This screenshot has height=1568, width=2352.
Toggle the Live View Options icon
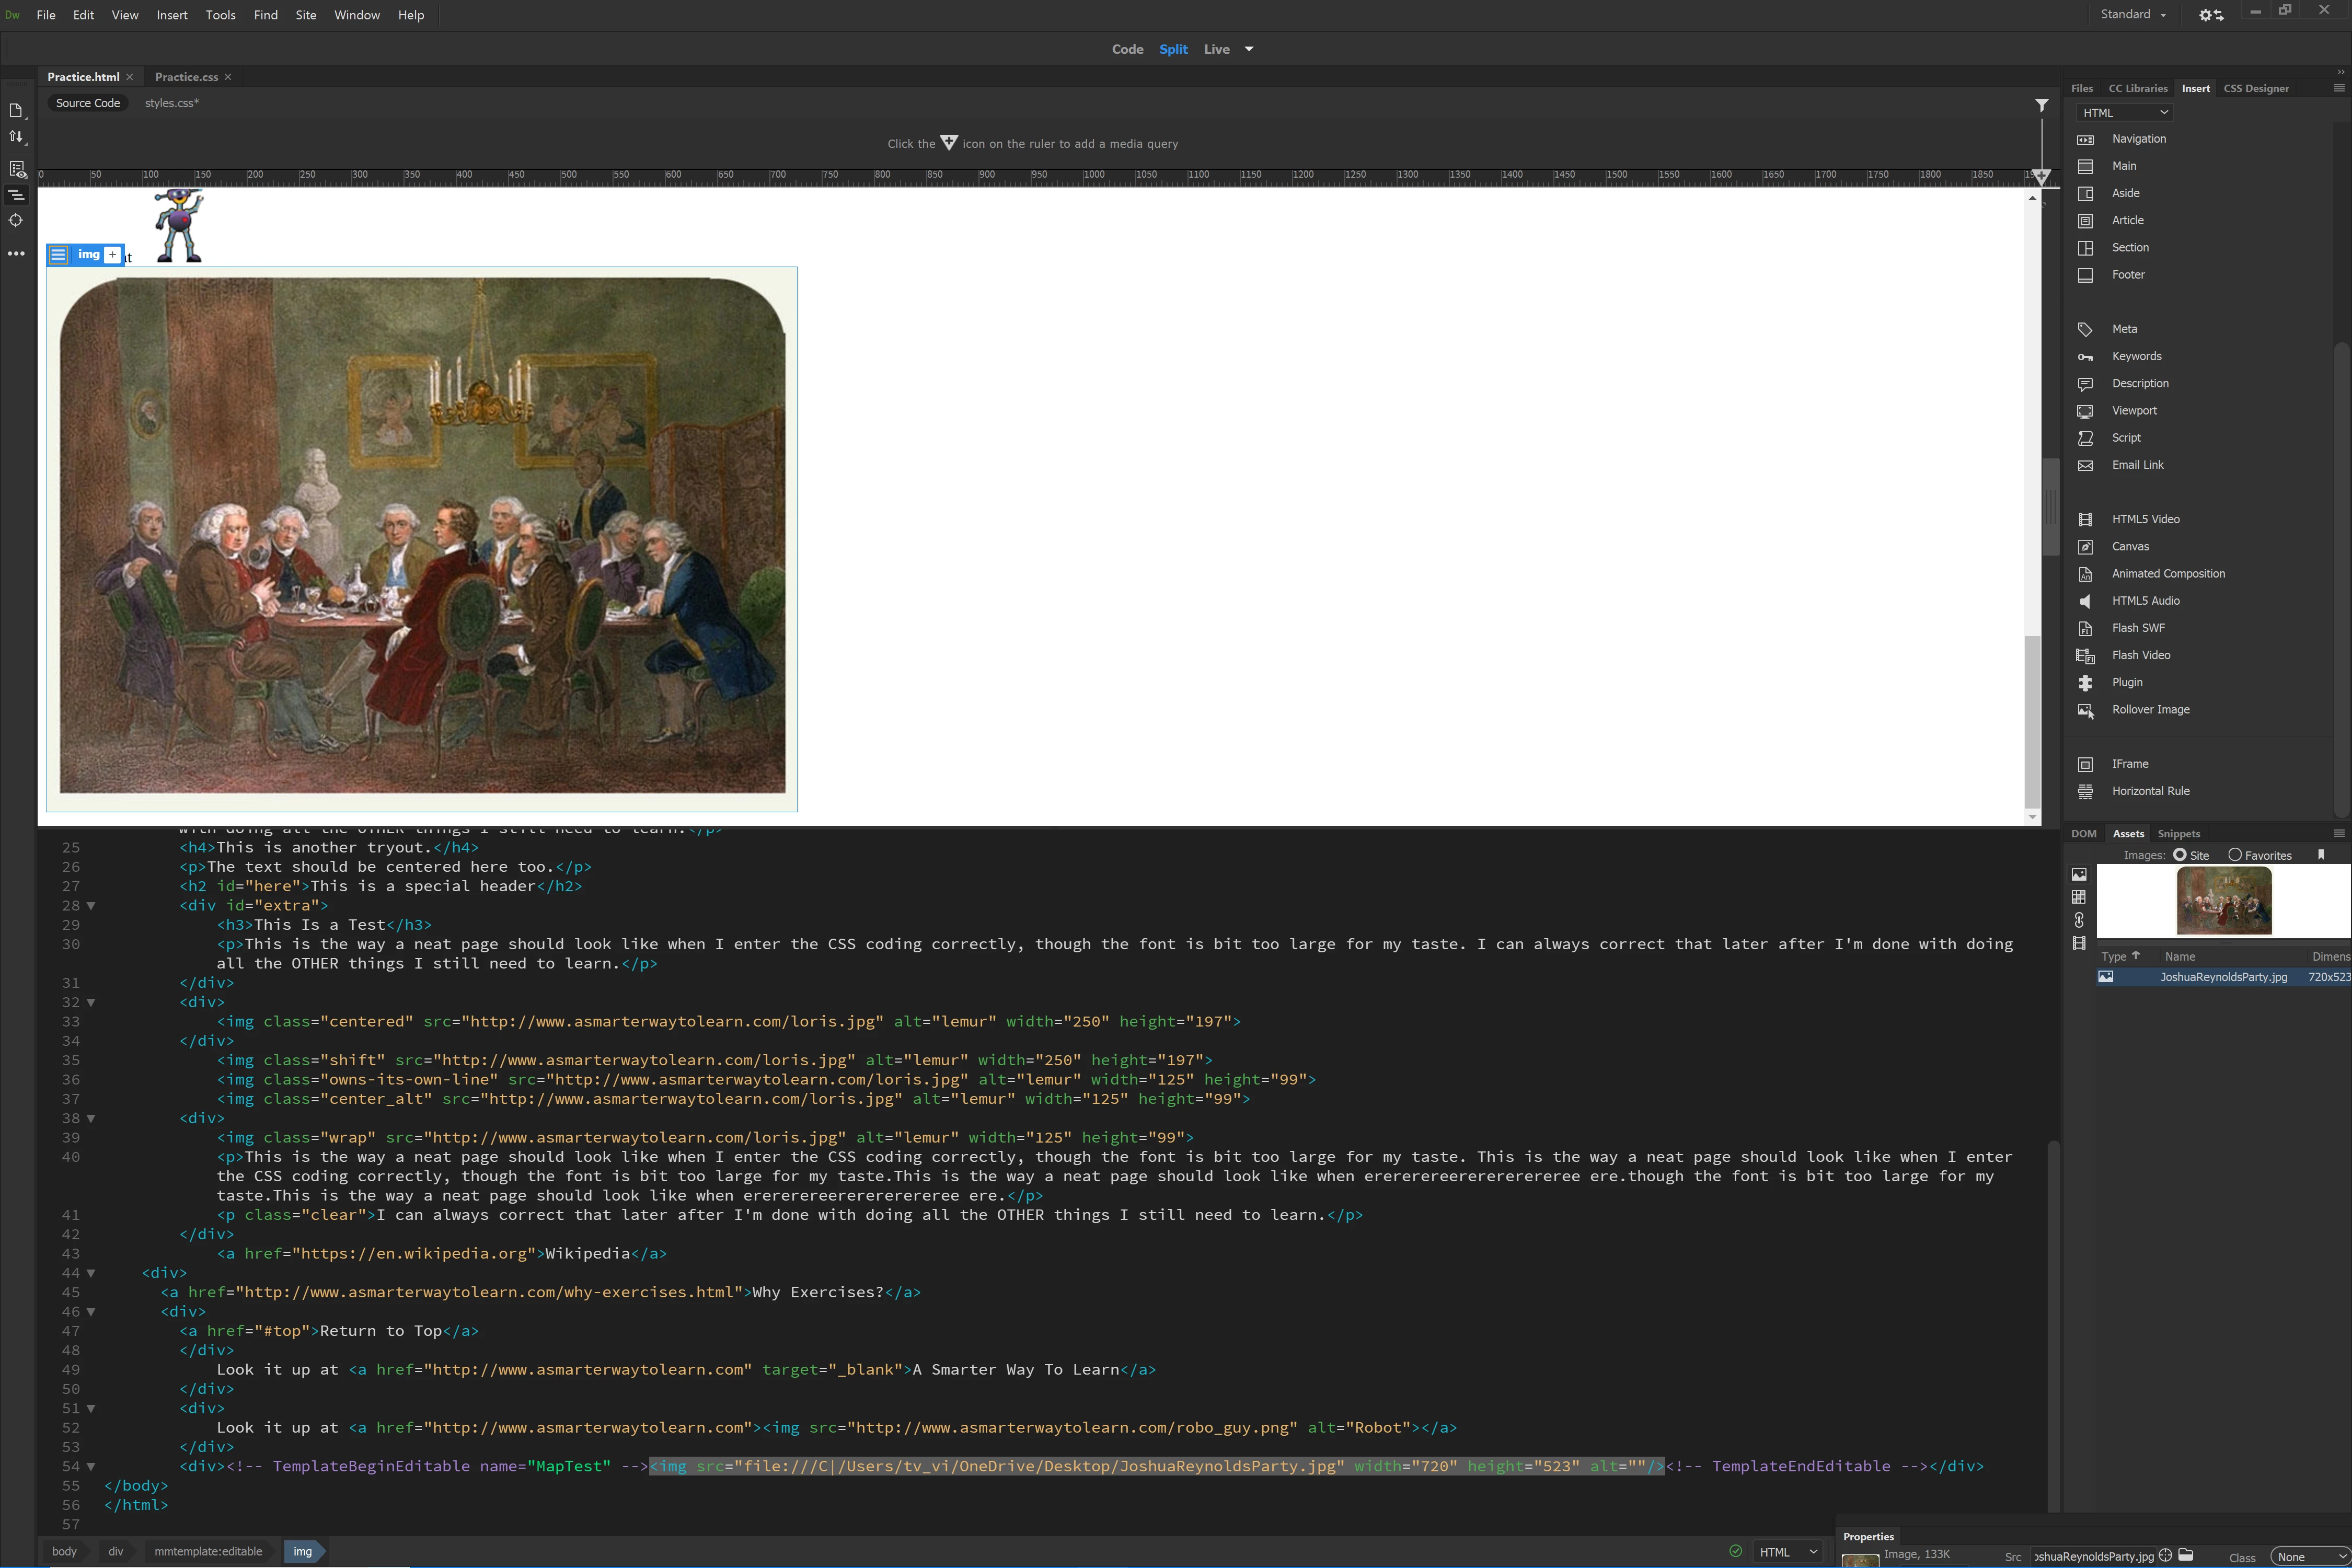17,169
